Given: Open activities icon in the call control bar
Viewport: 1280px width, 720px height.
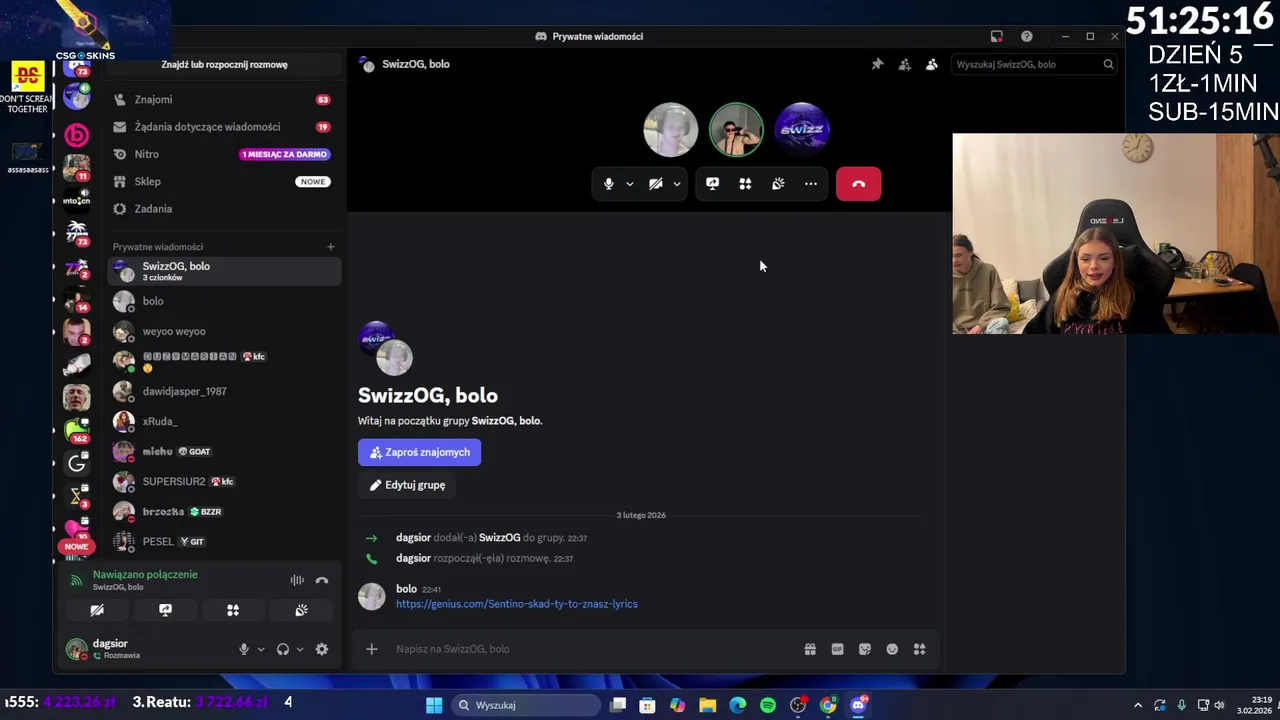Looking at the screenshot, I should coord(745,184).
